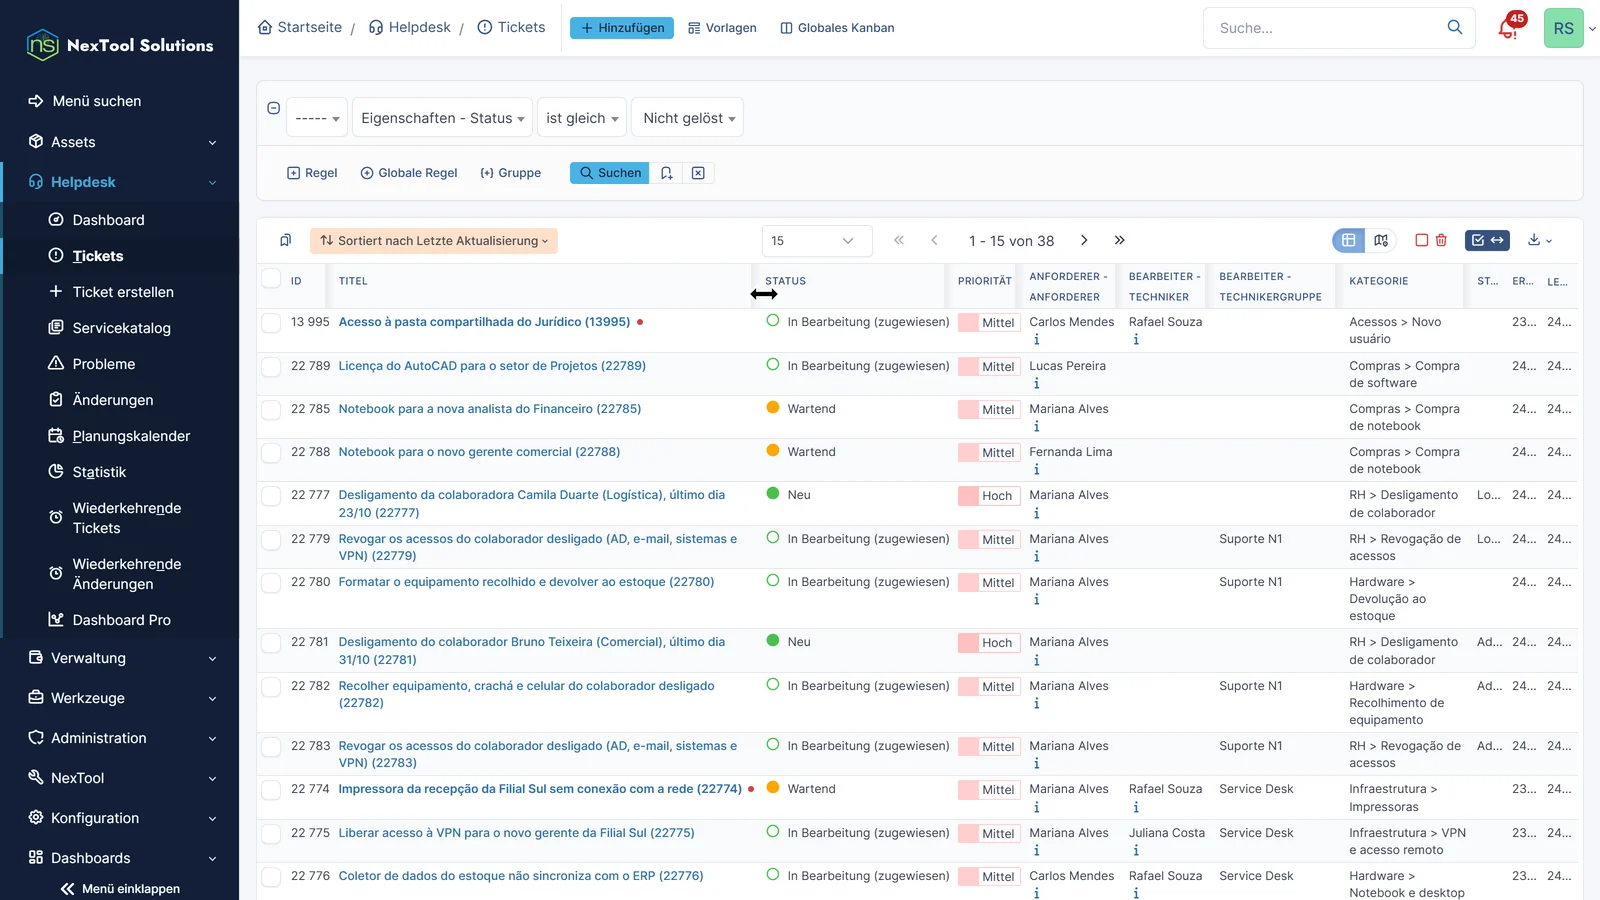Open the export download icon menu
The height and width of the screenshot is (900, 1600).
[1539, 240]
